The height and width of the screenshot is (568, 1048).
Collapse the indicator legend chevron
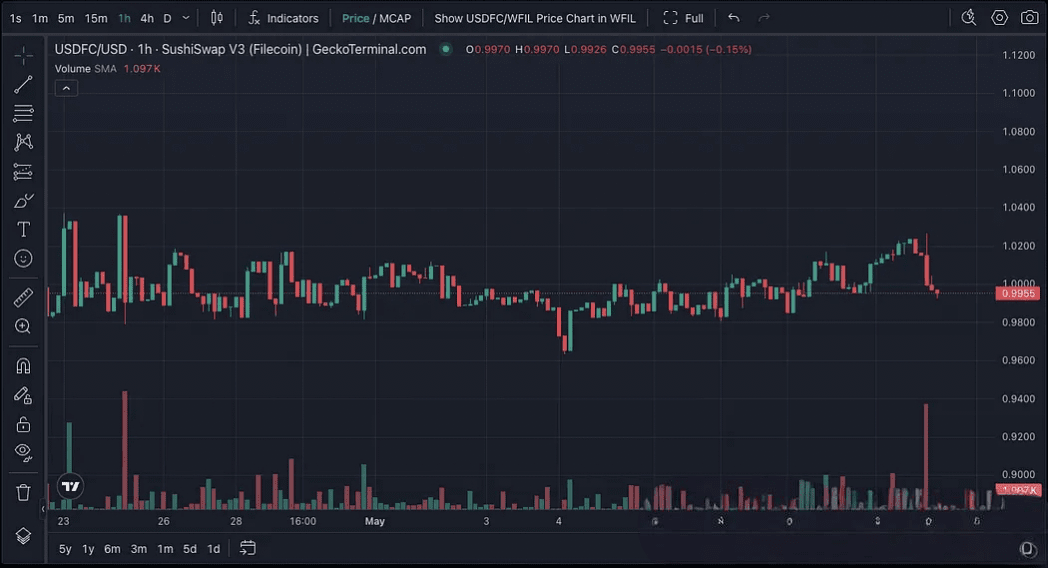point(66,88)
